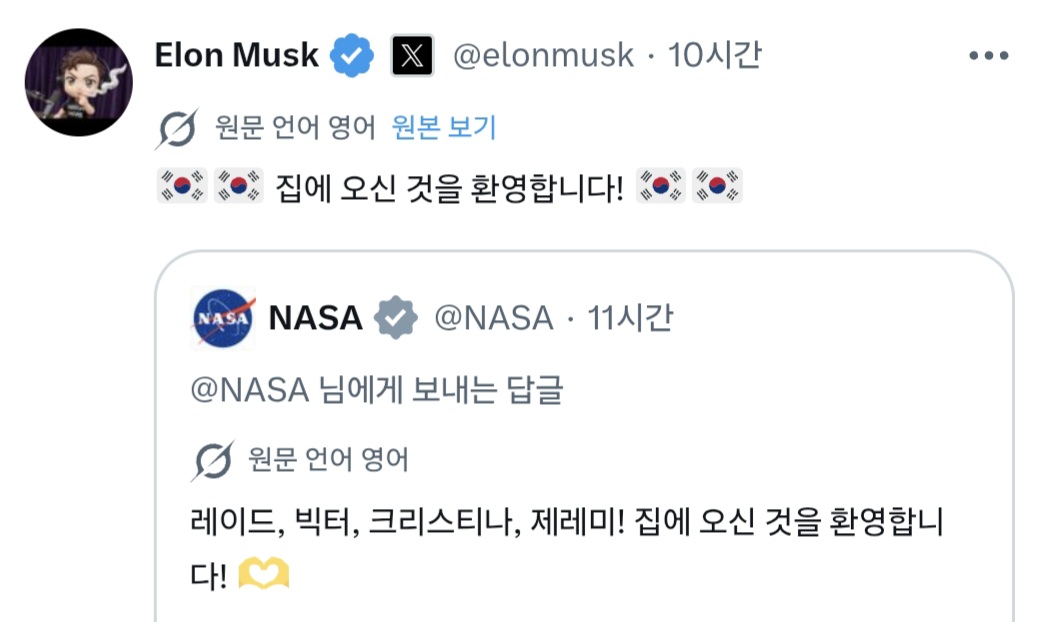This screenshot has width=1060, height=622.
Task: Click the translation icon inside the quoted NASA post
Action: (211, 461)
